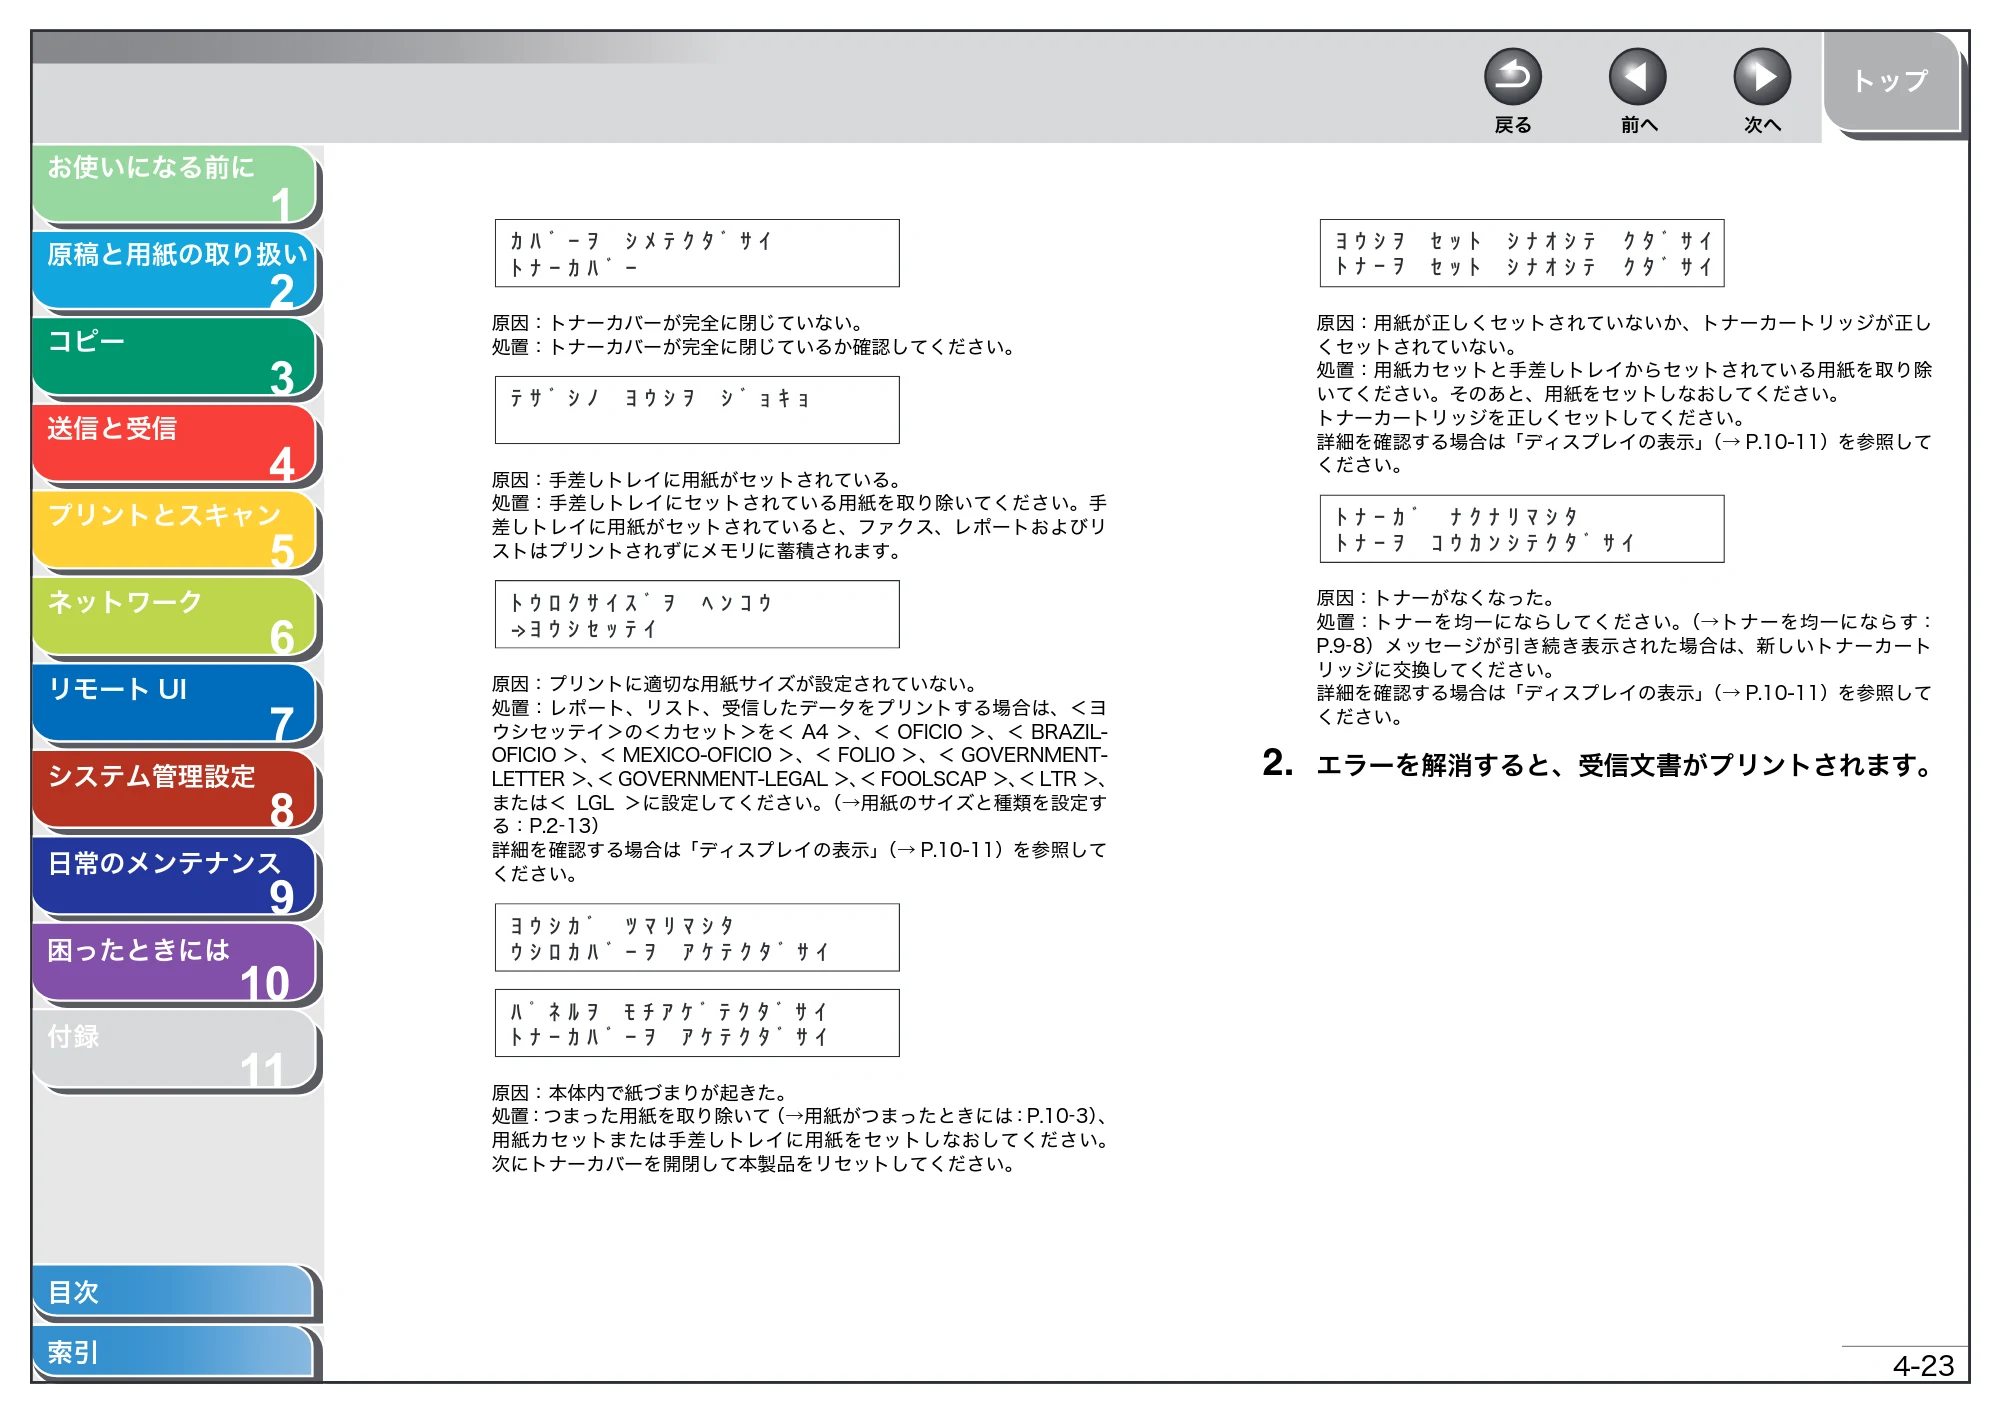2000x1414 pixels.
Task: Click the 前へ previous-page arrow icon
Action: pos(1637,77)
